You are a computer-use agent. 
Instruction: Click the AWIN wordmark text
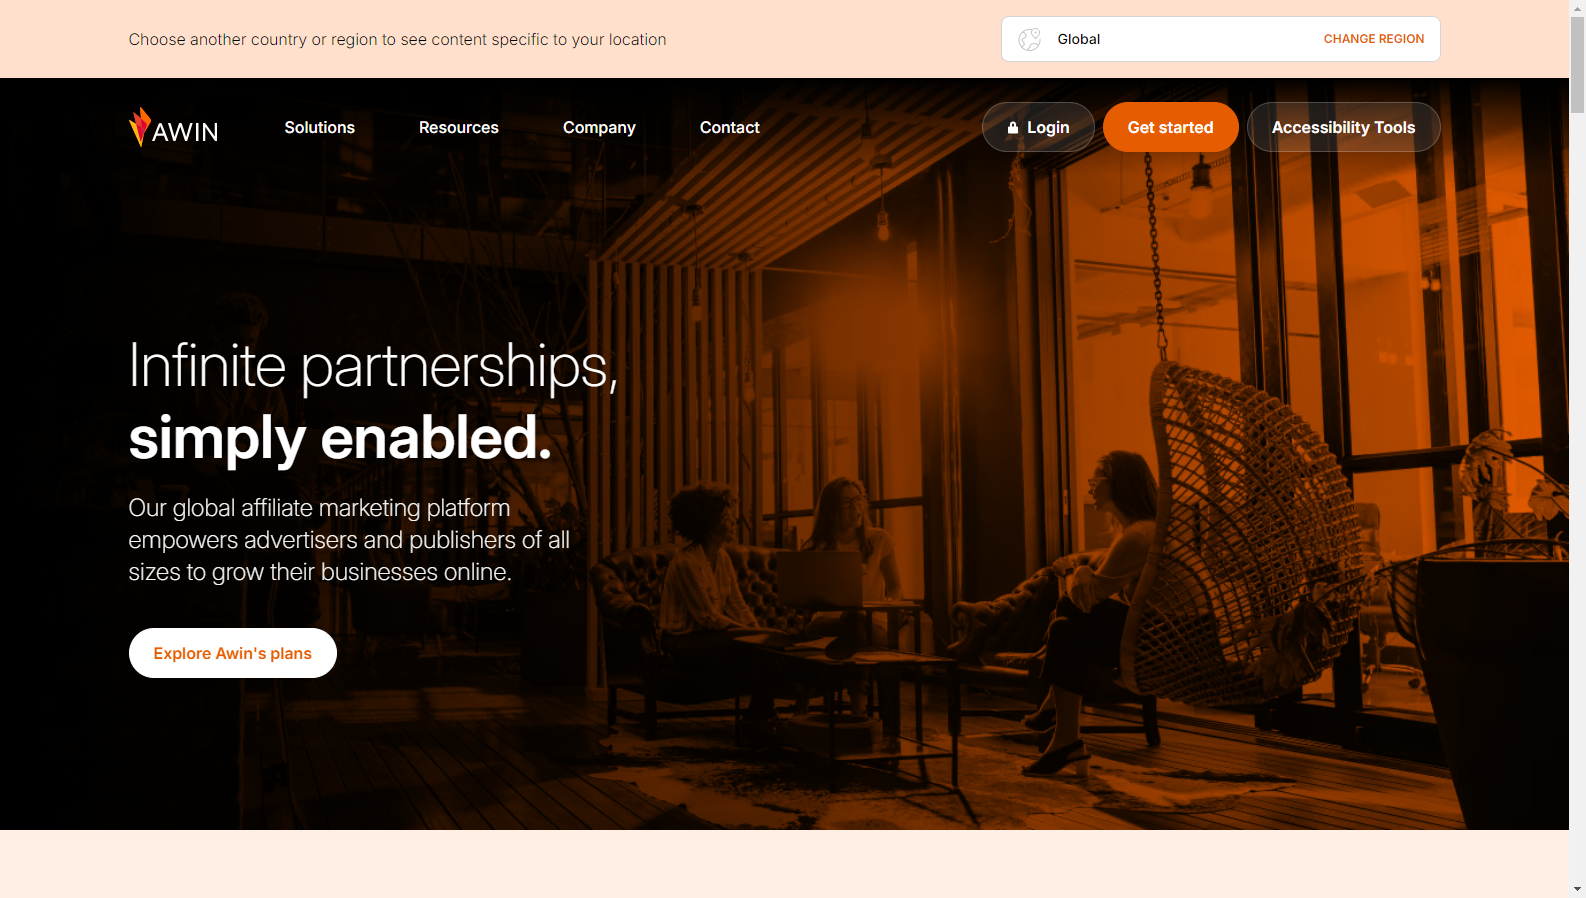point(185,132)
